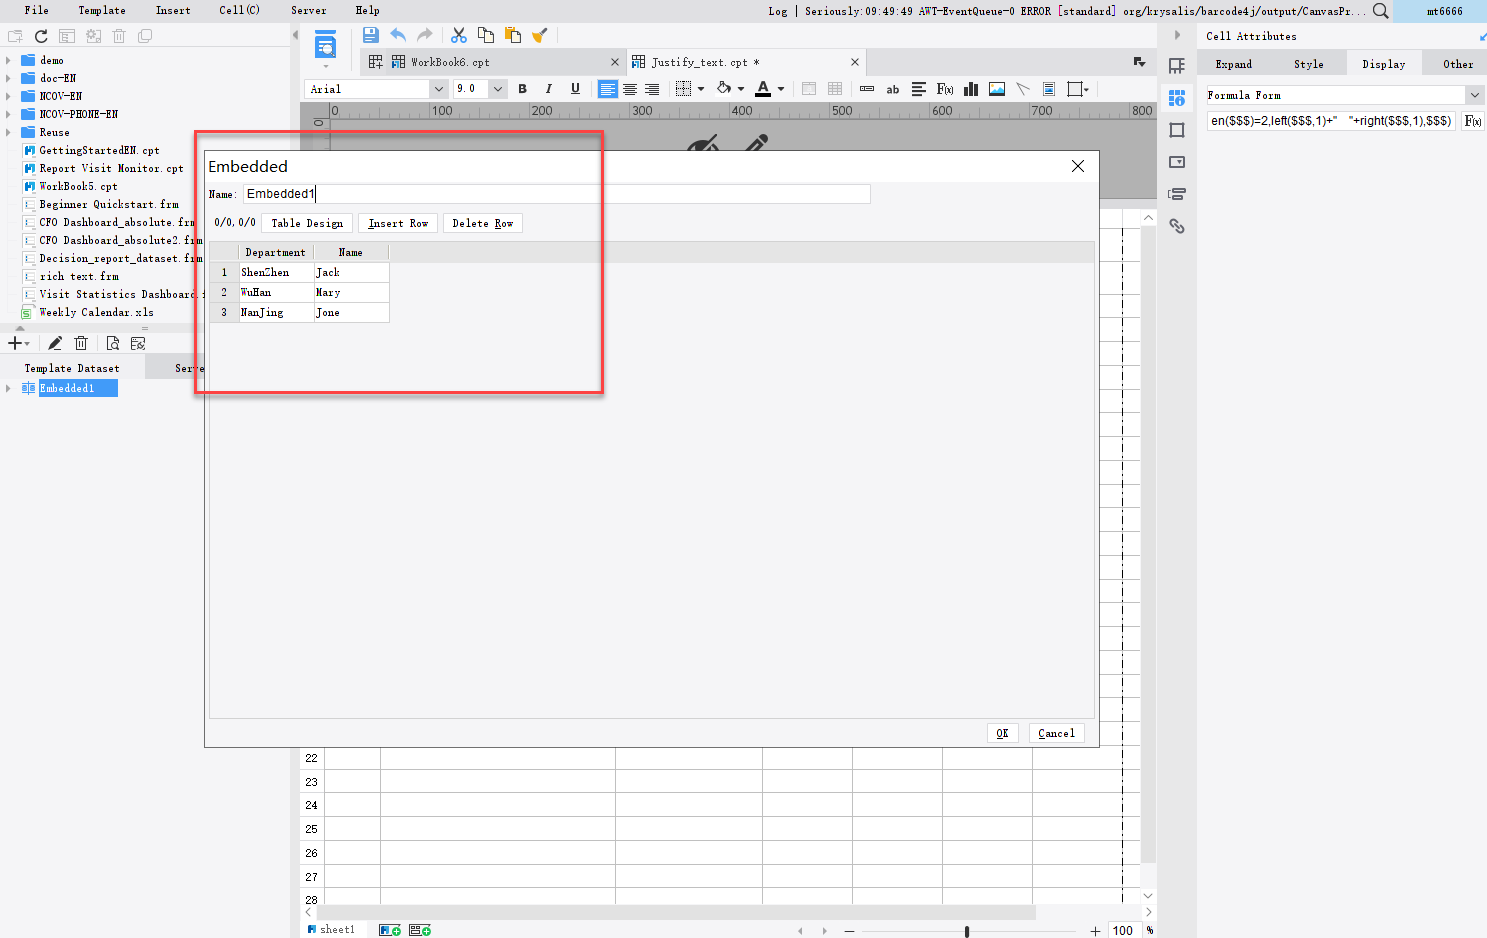
Task: Toggle Italic formatting
Action: pyautogui.click(x=548, y=89)
